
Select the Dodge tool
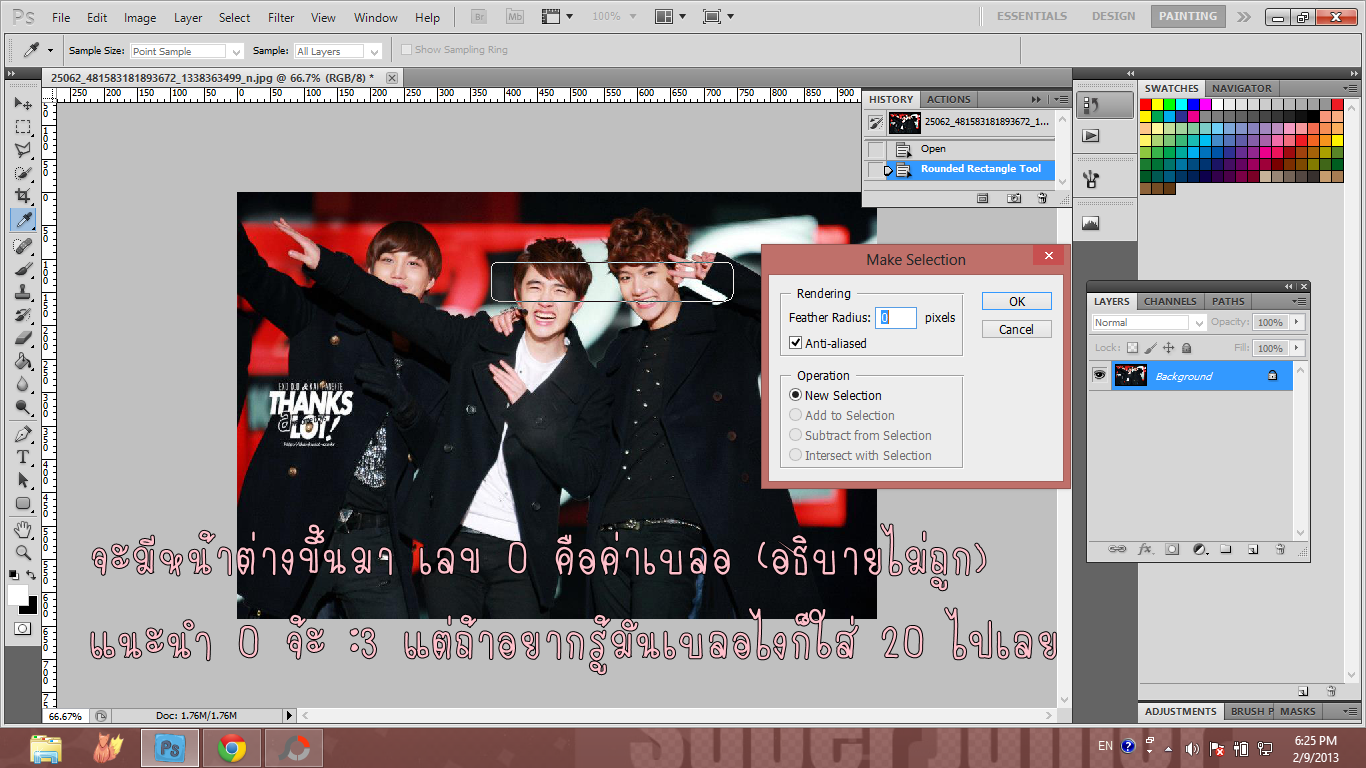(x=23, y=406)
